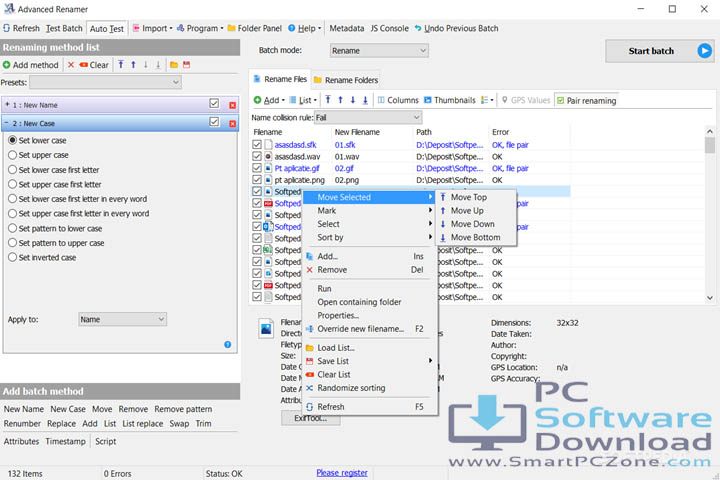Choose Randomize sorting
The height and width of the screenshot is (480, 720).
370,388
